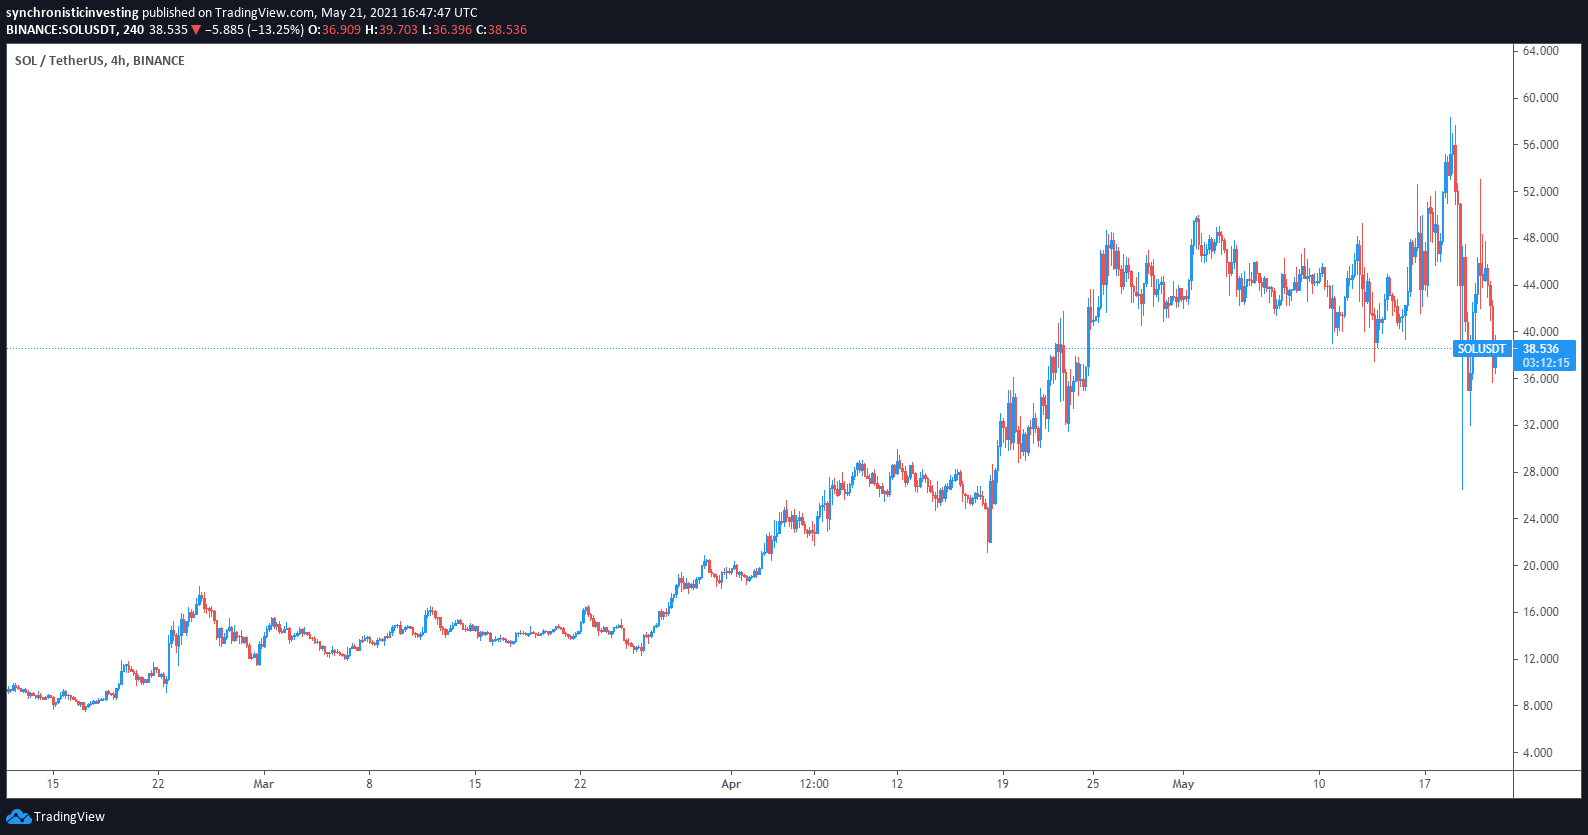Click the red down-arrow price change indicator
This screenshot has width=1588, height=835.
[x=196, y=30]
